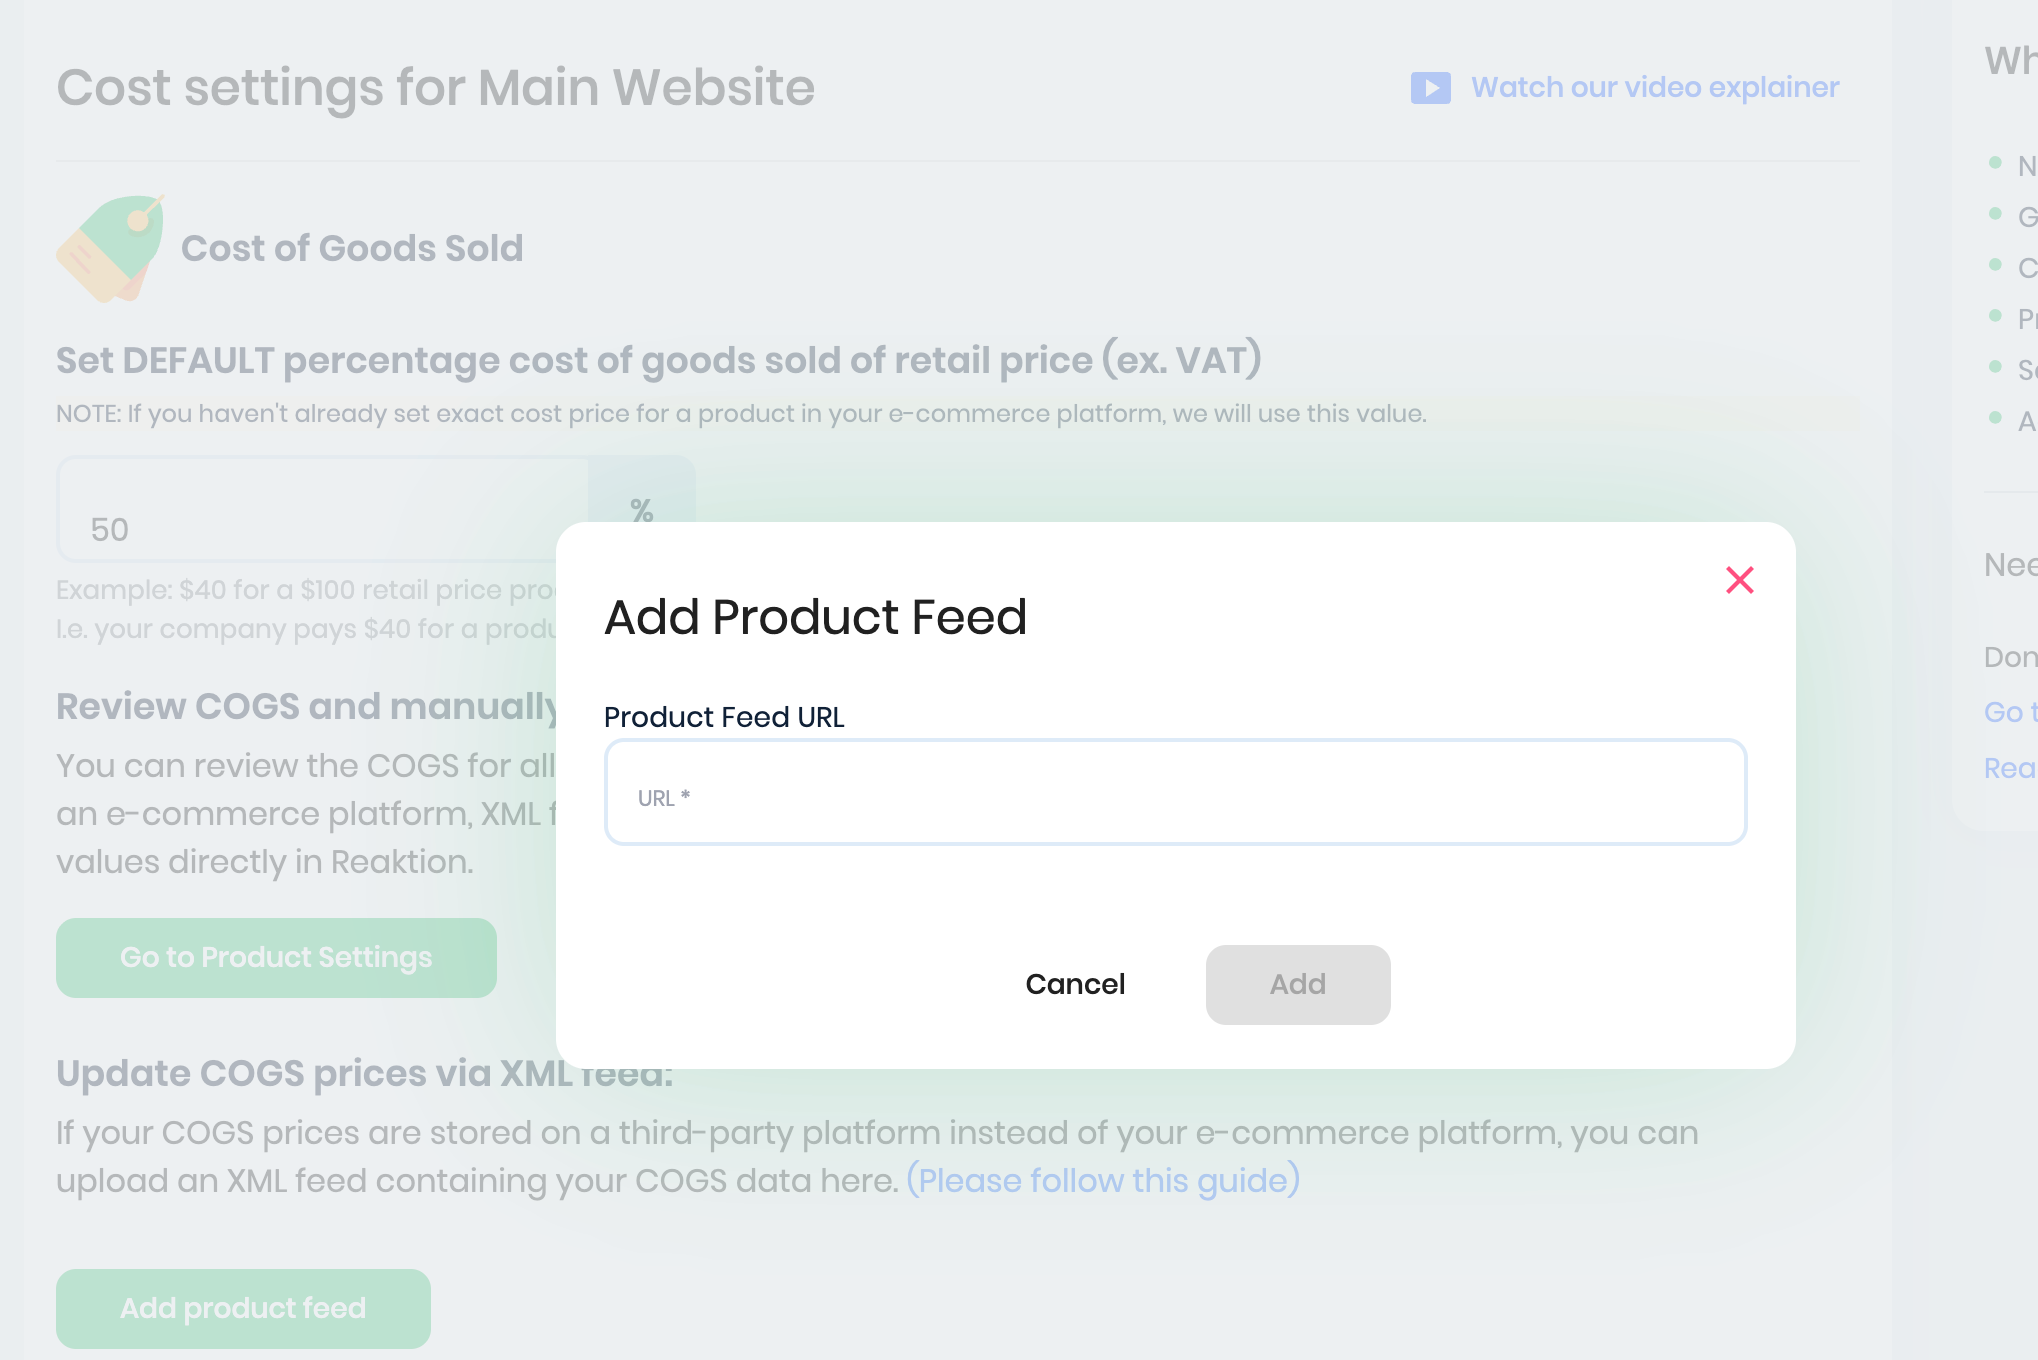Click the cut-off 'Rea' sidebar link

point(2010,768)
